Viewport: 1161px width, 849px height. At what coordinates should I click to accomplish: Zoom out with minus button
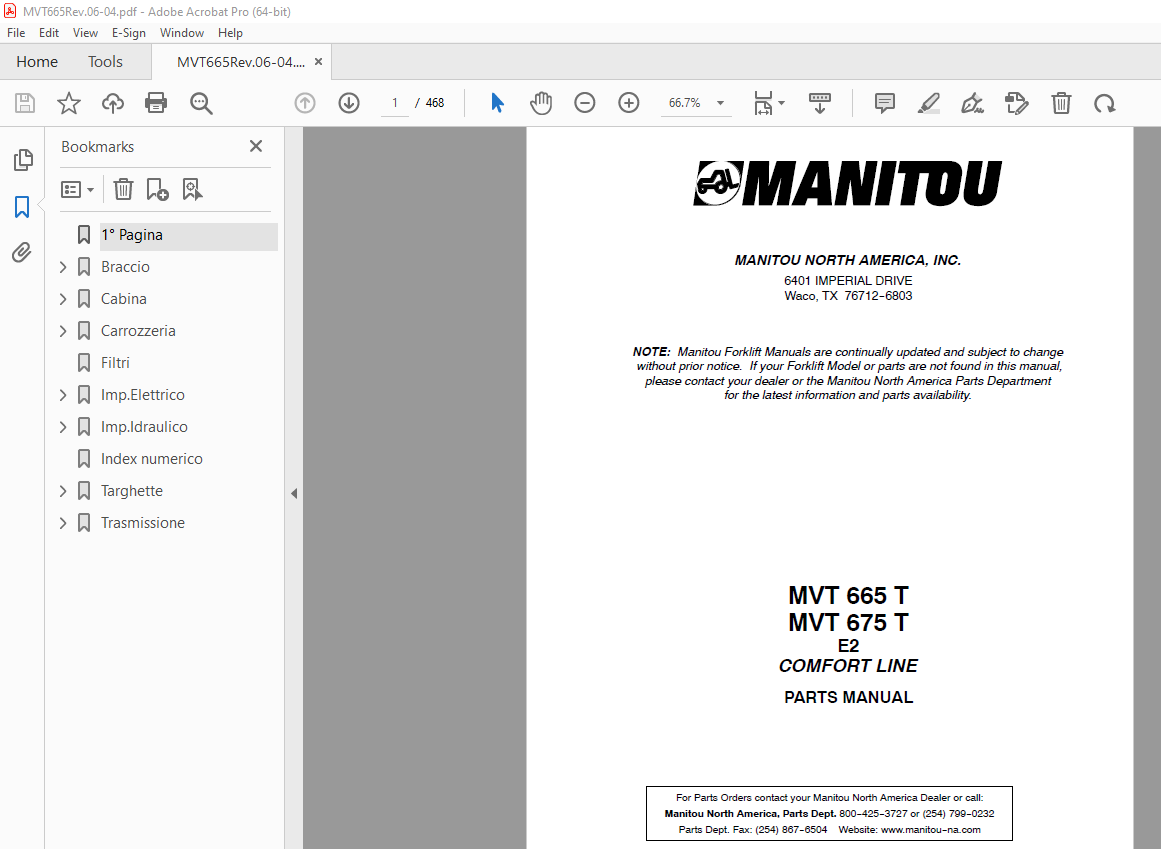585,103
